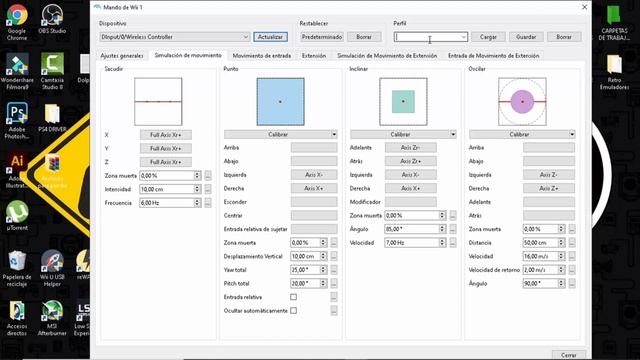Click Punto Izquierda Axis X- button
Screen dimensions: 640x360
[314, 175]
